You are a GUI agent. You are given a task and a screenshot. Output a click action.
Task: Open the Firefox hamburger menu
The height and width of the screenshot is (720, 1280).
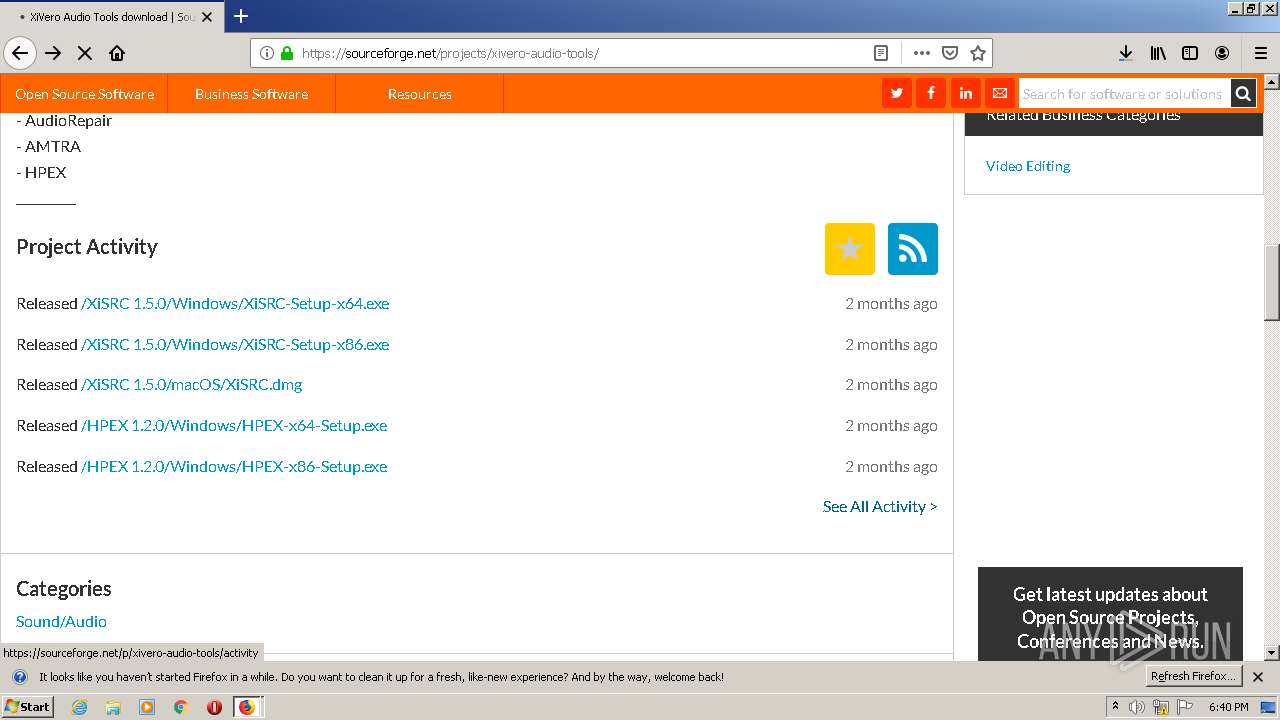tap(1260, 53)
